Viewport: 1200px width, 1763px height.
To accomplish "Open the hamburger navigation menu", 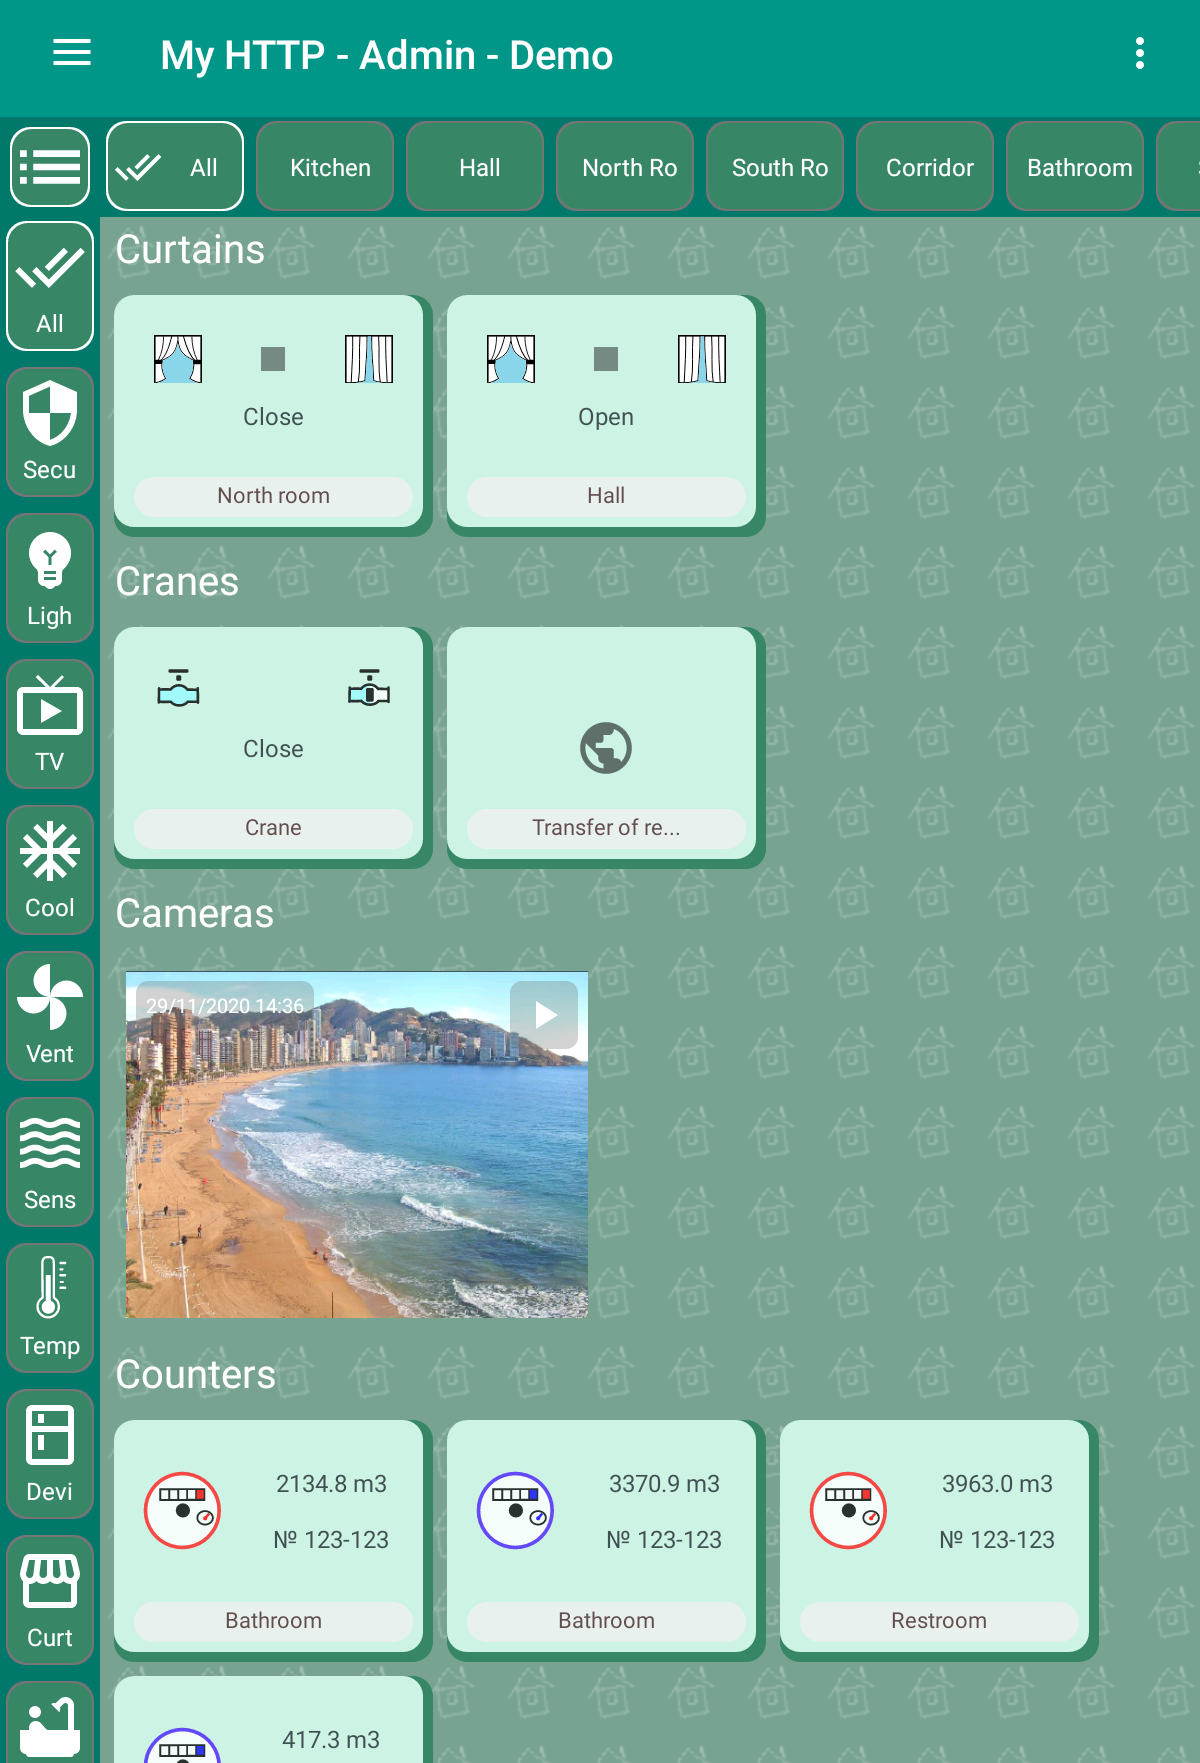I will 72,53.
